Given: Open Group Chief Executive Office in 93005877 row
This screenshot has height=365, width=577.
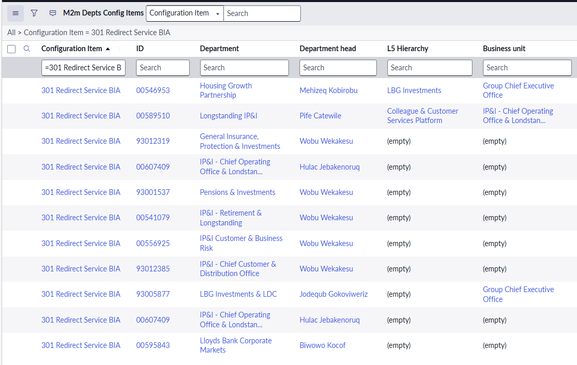Looking at the screenshot, I should tap(518, 294).
